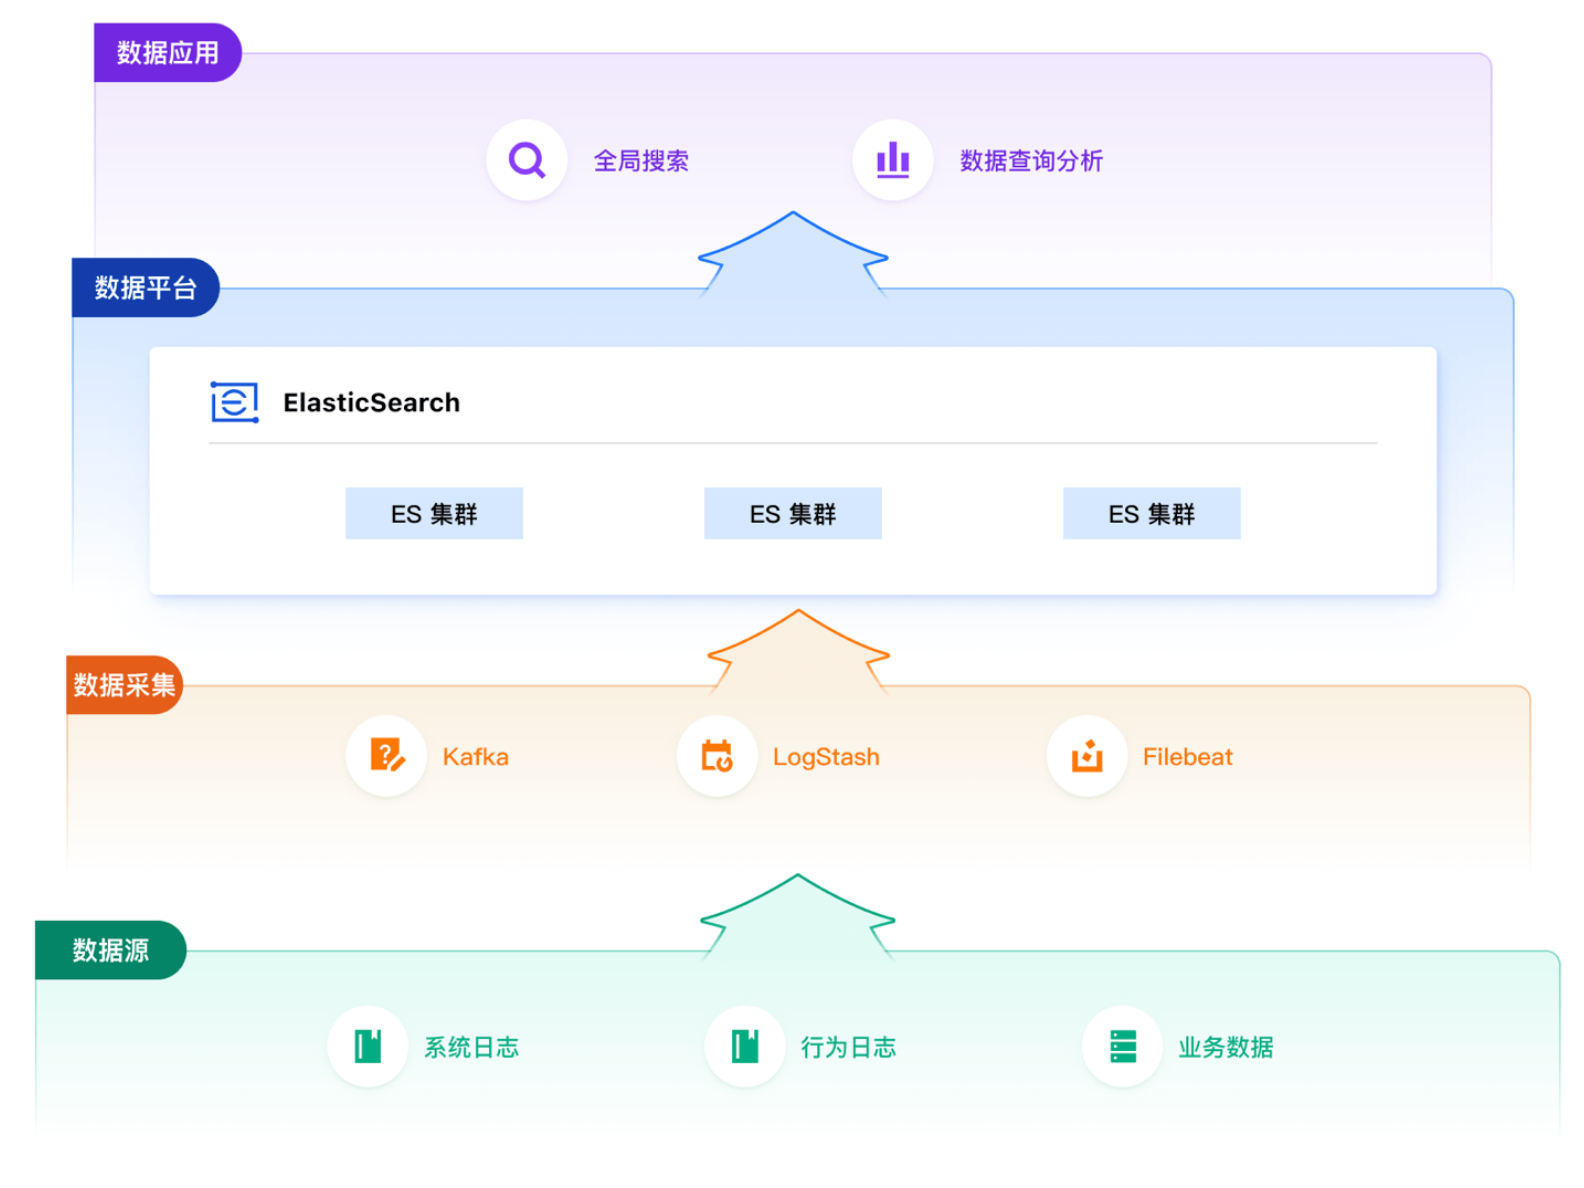Click the ElasticSearch heading text
Viewport: 1584px width, 1188px height.
pos(371,403)
